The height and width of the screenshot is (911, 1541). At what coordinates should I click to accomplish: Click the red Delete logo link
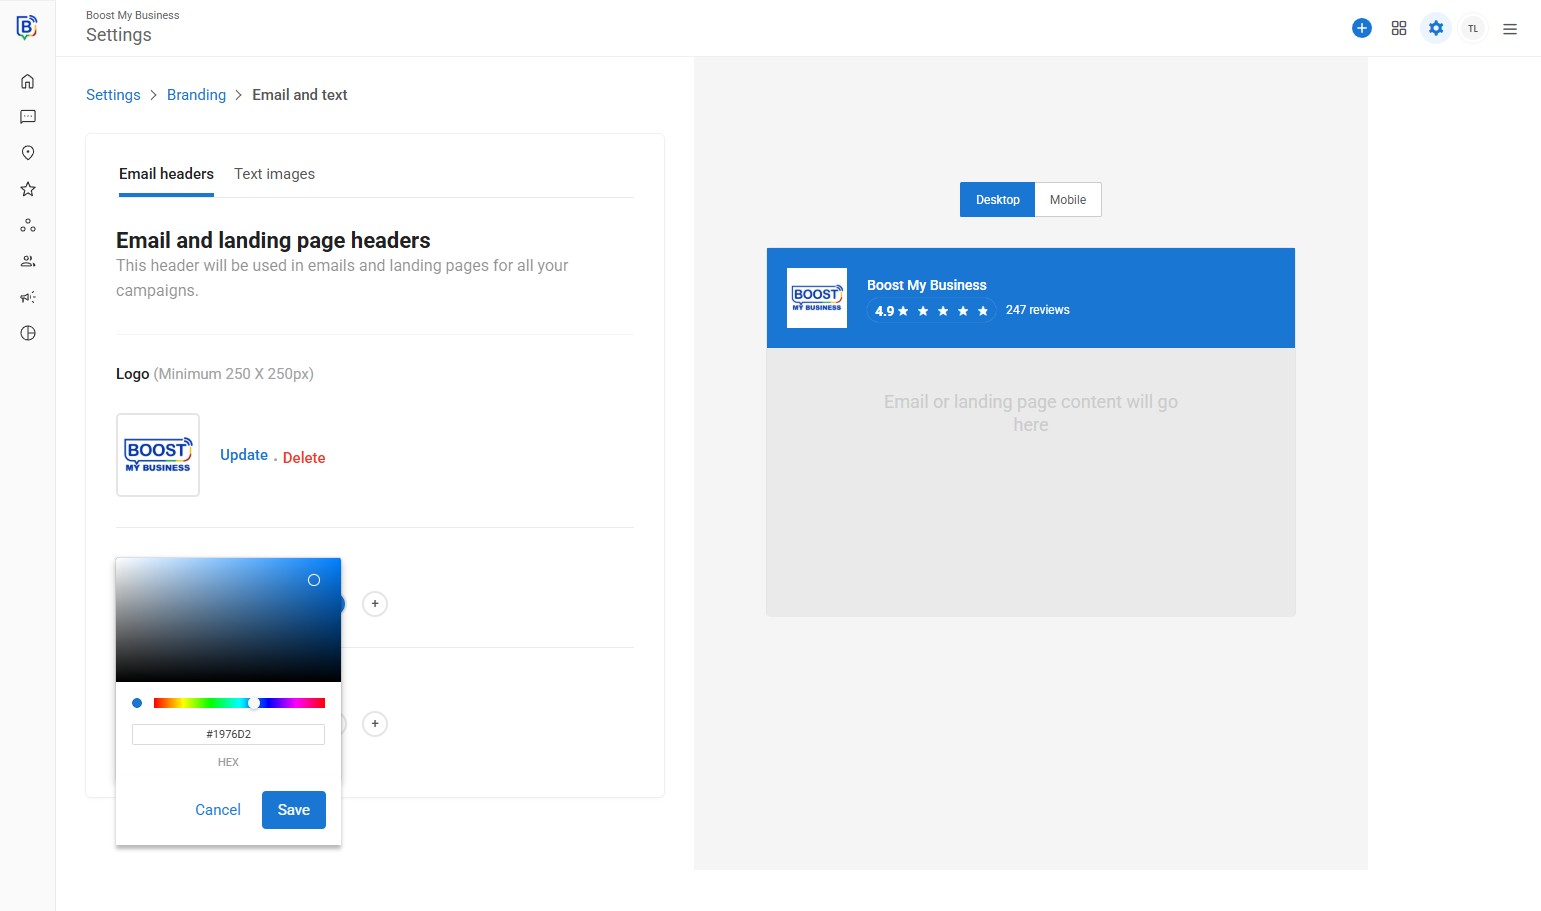coord(303,457)
